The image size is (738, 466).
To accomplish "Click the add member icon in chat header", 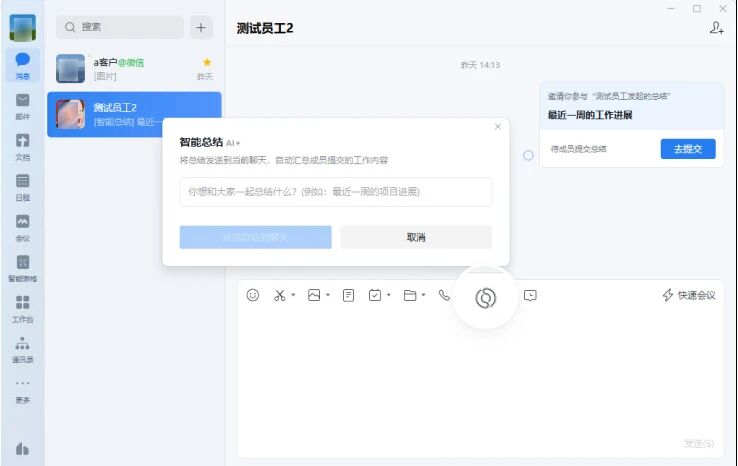I will (x=716, y=28).
